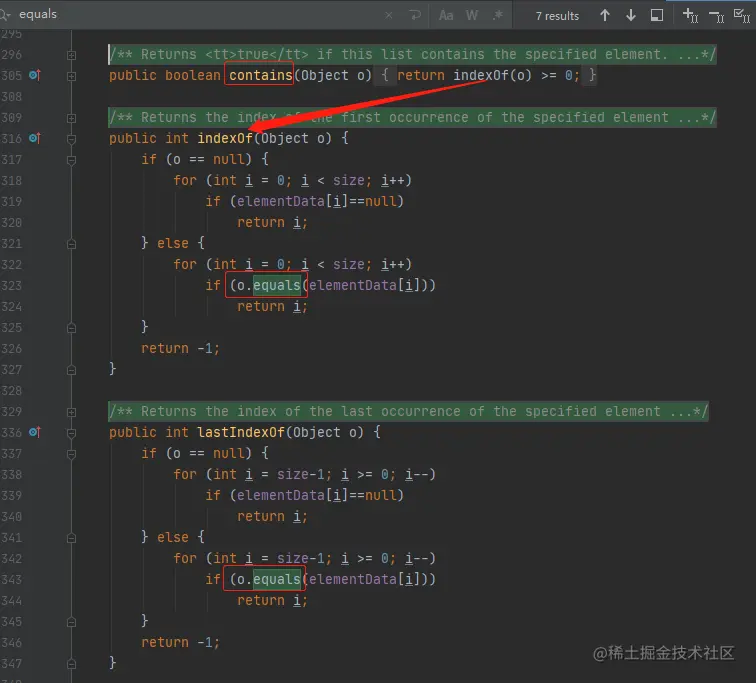Go to previous occurrence with up arrow
This screenshot has width=756, height=683.
[x=605, y=15]
